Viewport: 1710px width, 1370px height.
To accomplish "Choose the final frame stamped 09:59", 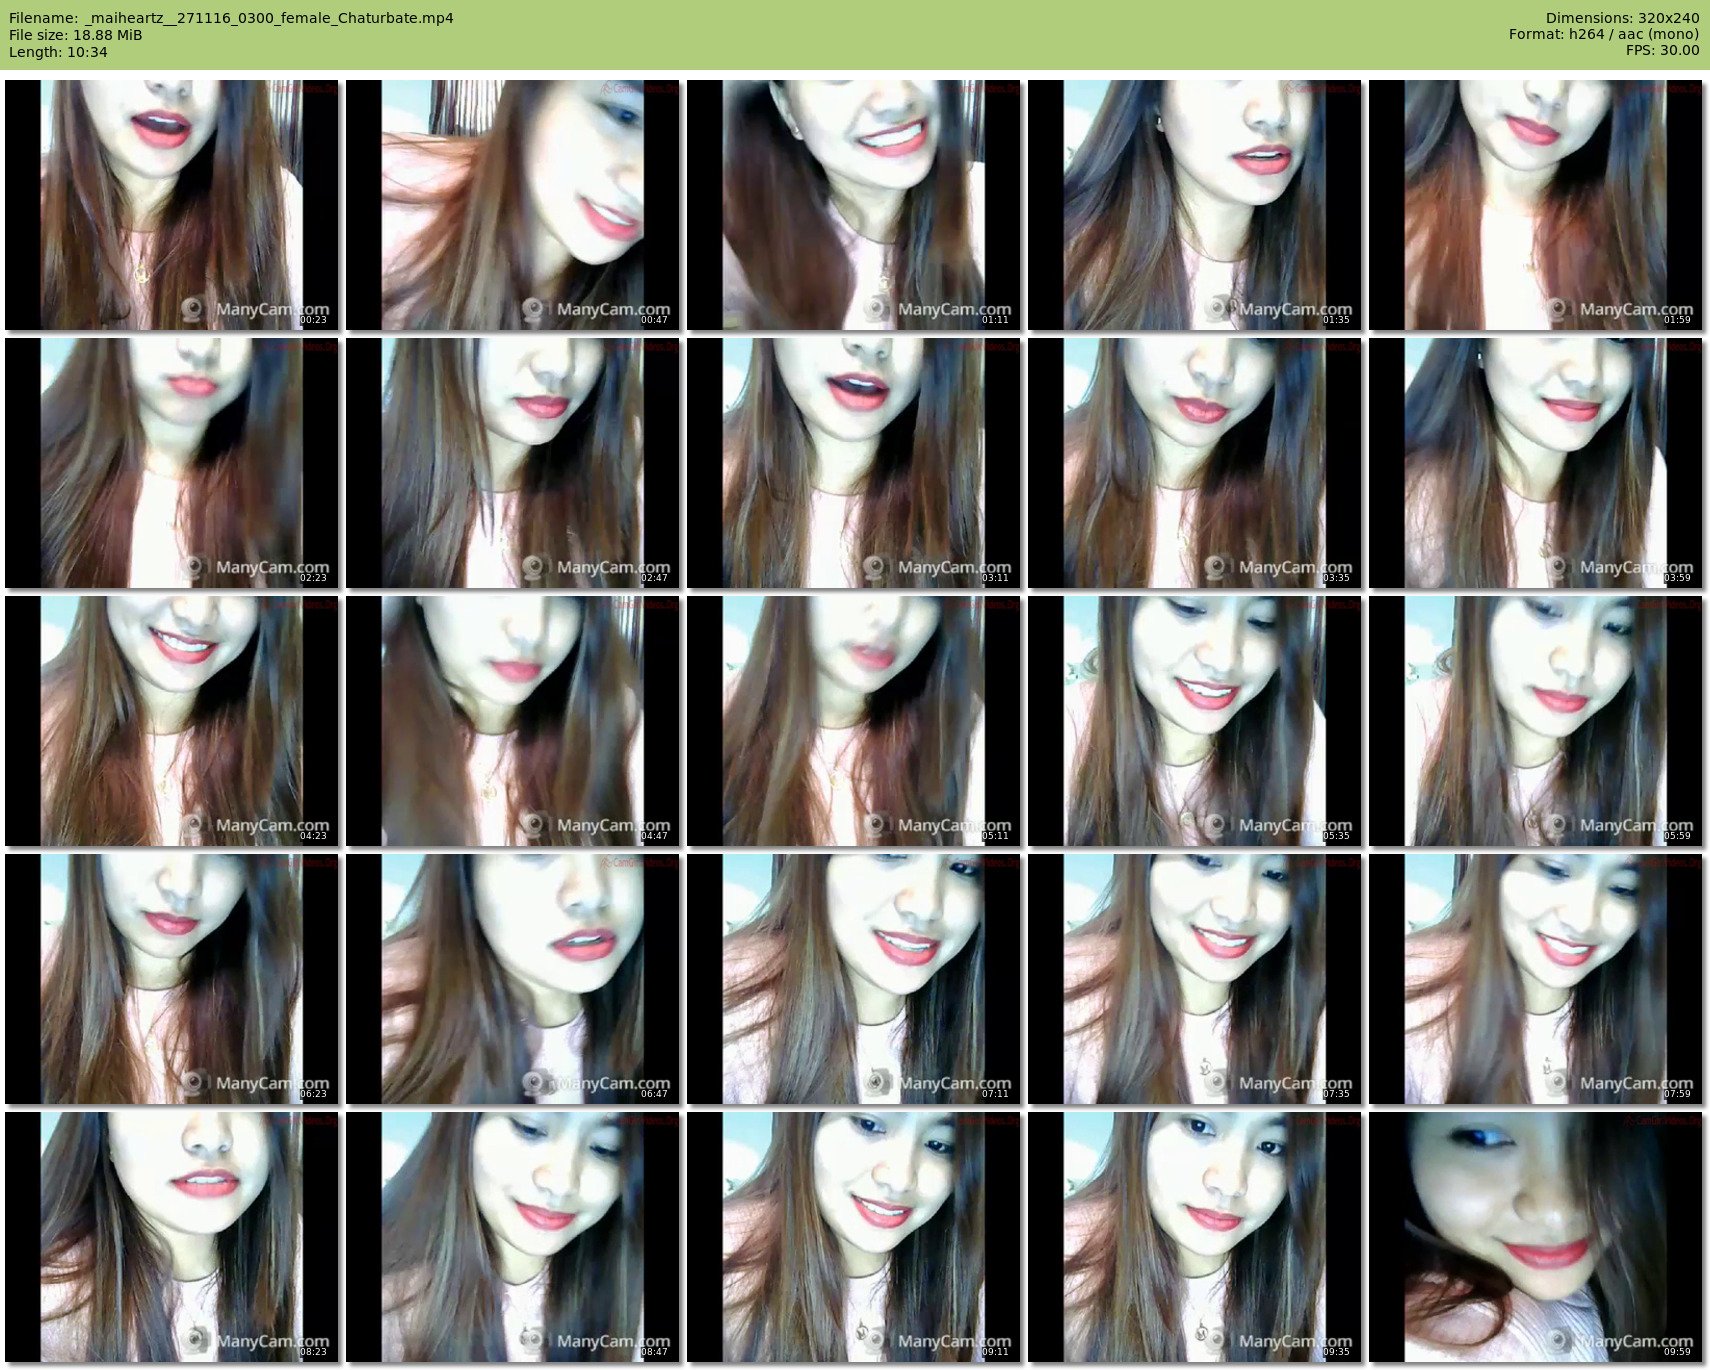I will click(x=1536, y=1237).
